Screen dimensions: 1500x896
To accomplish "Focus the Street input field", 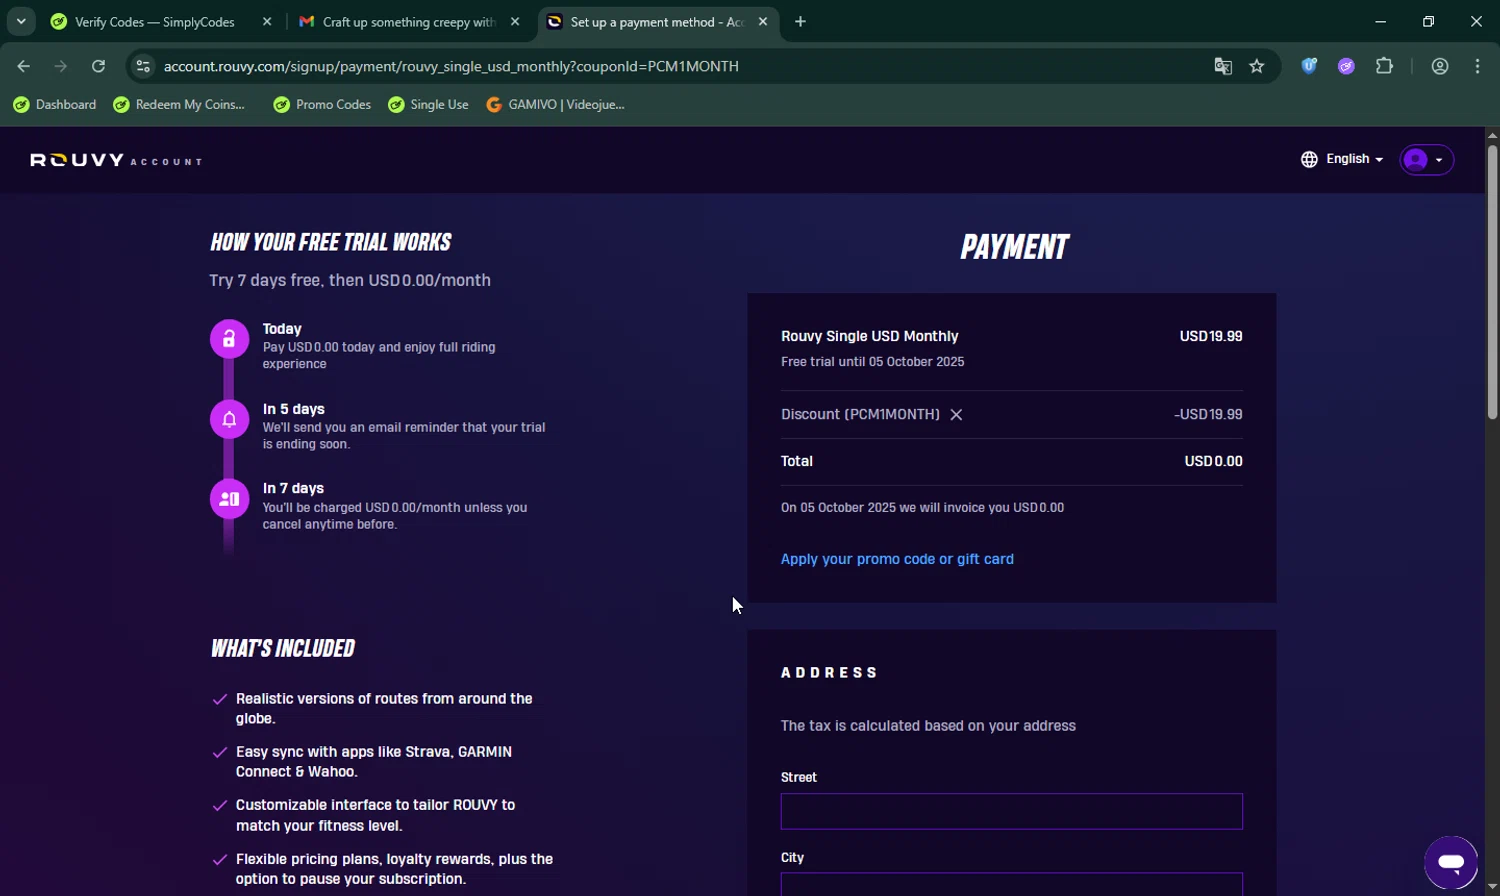I will pyautogui.click(x=1011, y=811).
